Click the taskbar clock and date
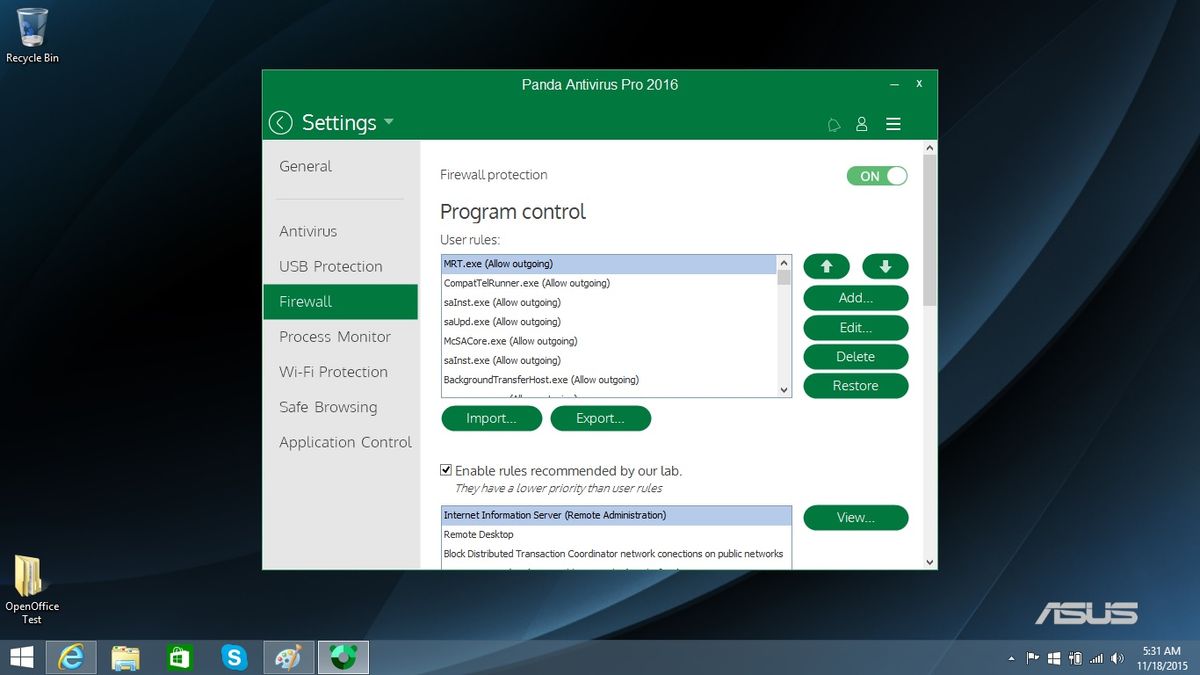Screen dimensions: 1200x675 pyautogui.click(x=1161, y=658)
